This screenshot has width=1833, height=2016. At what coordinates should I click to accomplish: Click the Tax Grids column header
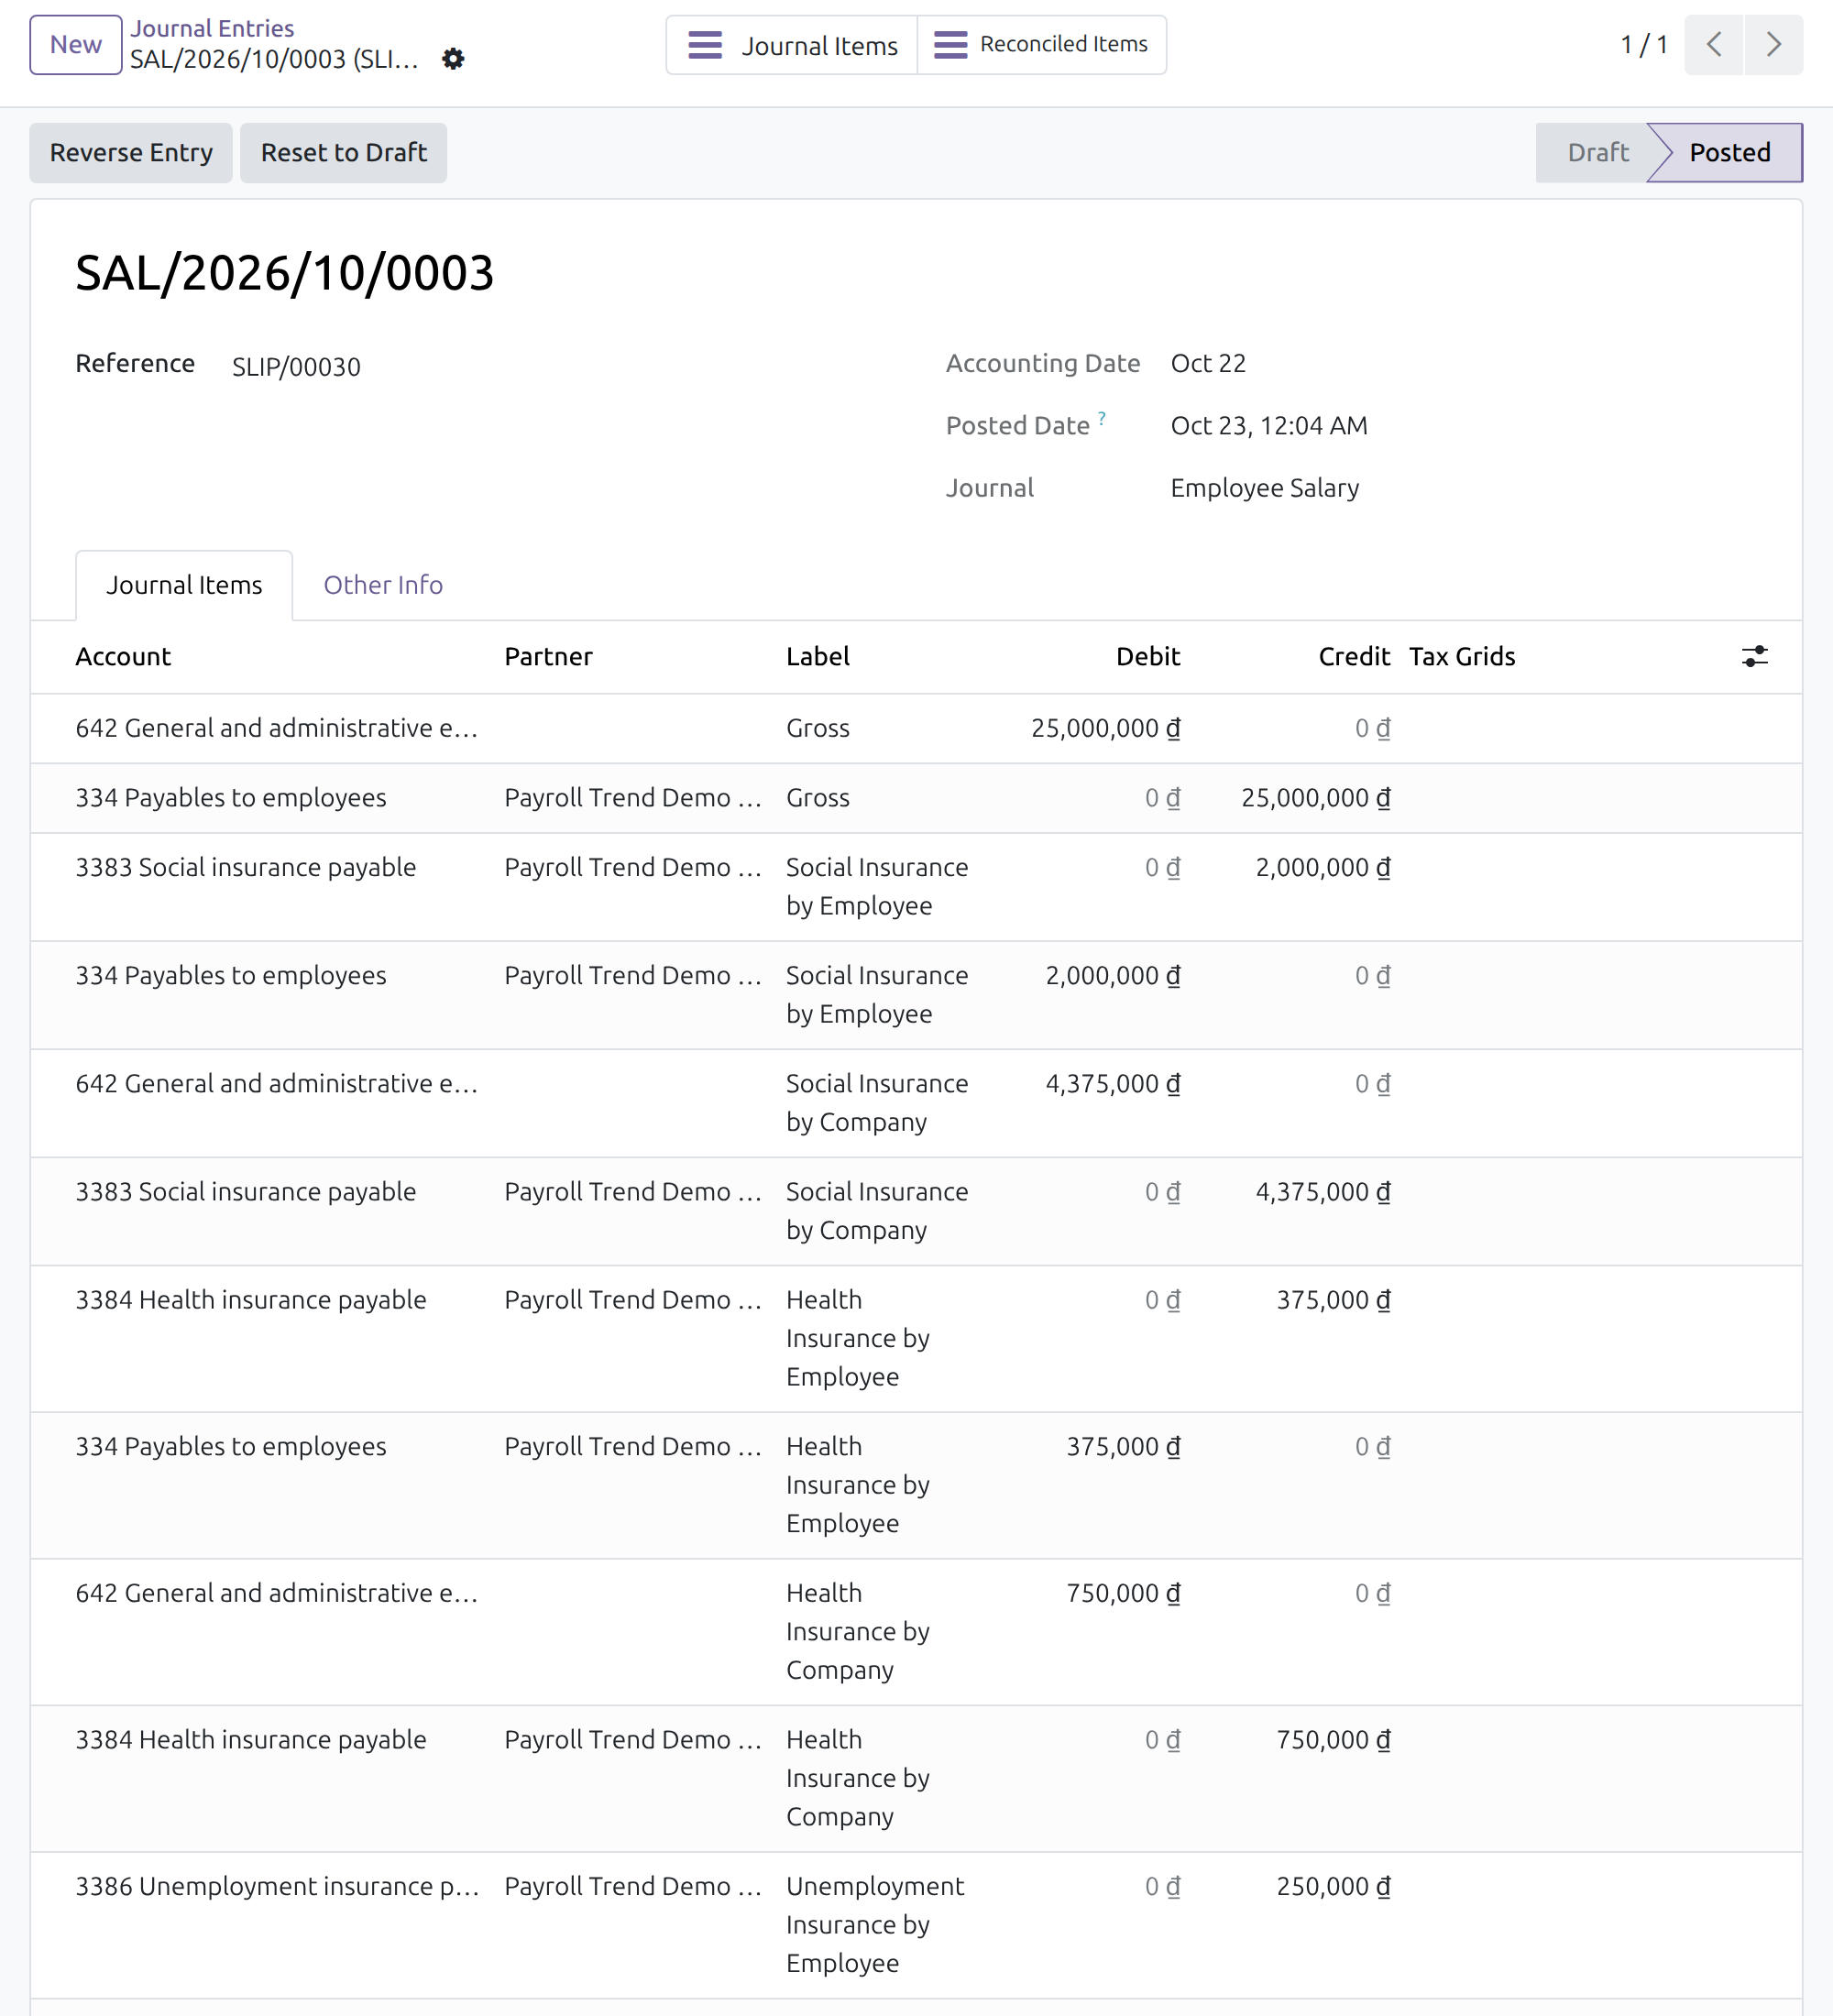coord(1462,656)
